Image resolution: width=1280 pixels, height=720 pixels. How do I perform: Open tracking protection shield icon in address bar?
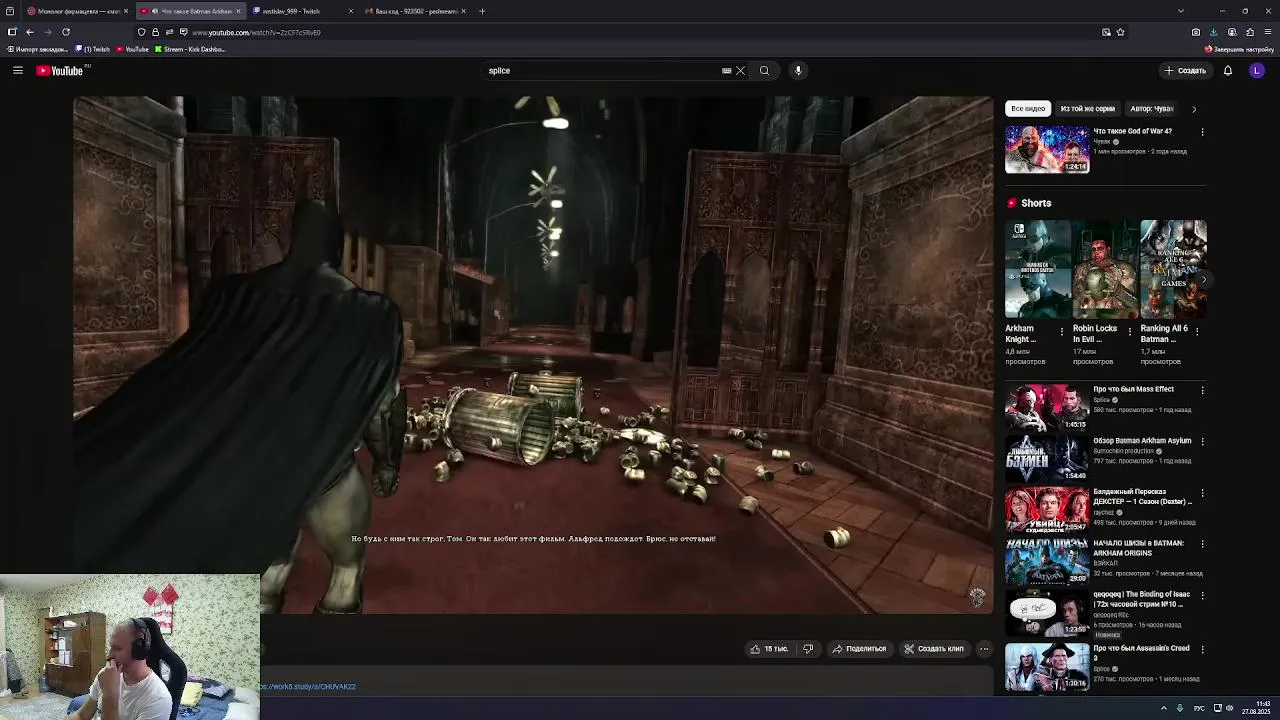click(141, 32)
